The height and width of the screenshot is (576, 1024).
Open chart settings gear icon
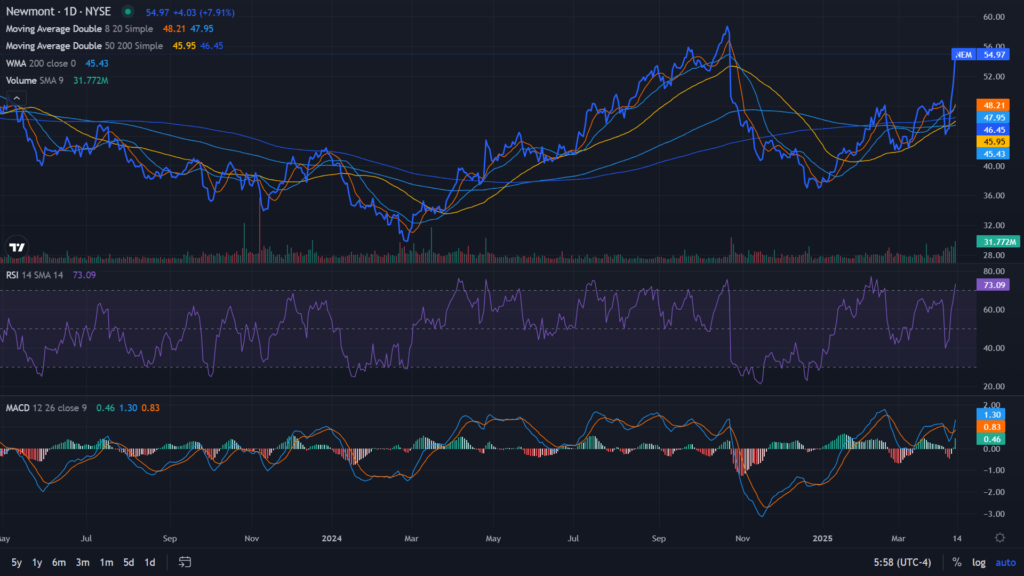coord(999,537)
